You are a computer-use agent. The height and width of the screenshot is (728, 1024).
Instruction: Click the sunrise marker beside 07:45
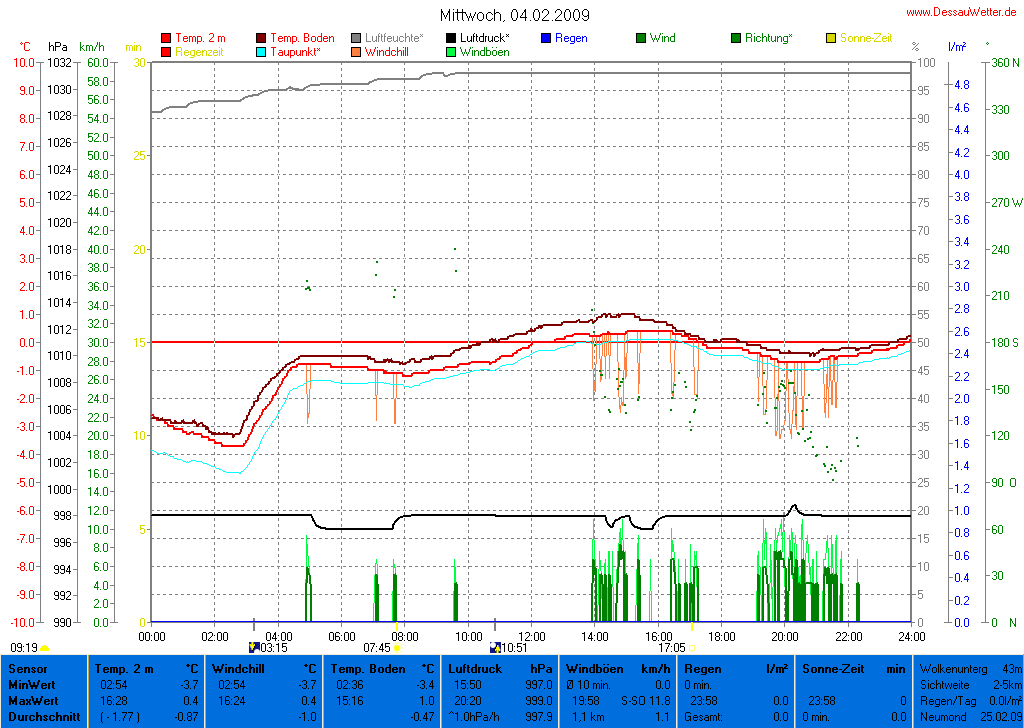pyautogui.click(x=397, y=648)
